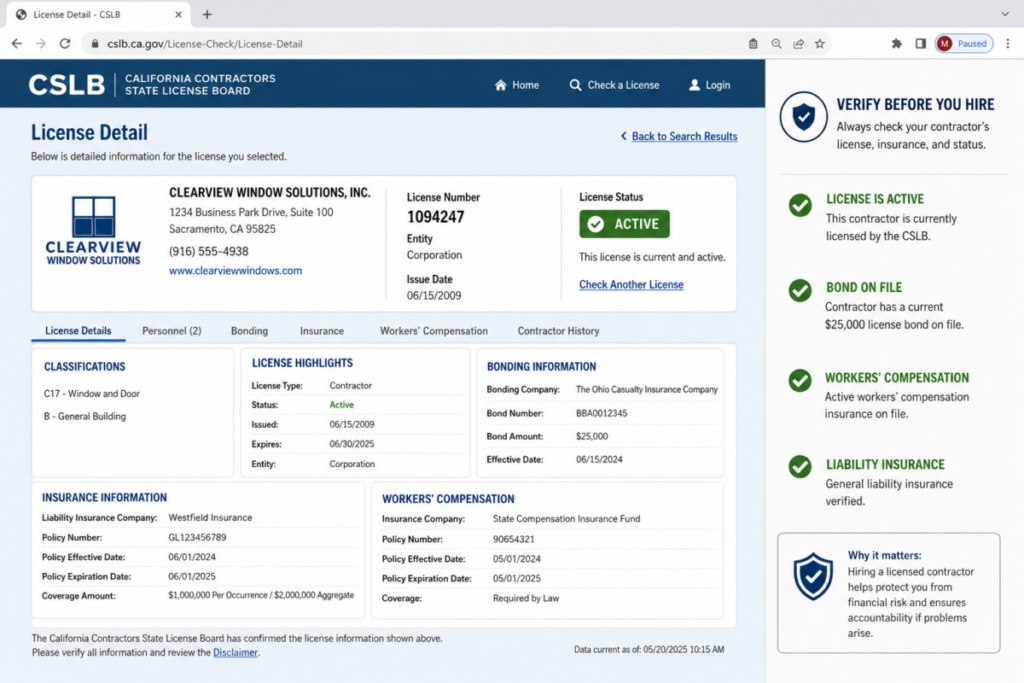Bookmark this page with the star icon

[x=820, y=44]
